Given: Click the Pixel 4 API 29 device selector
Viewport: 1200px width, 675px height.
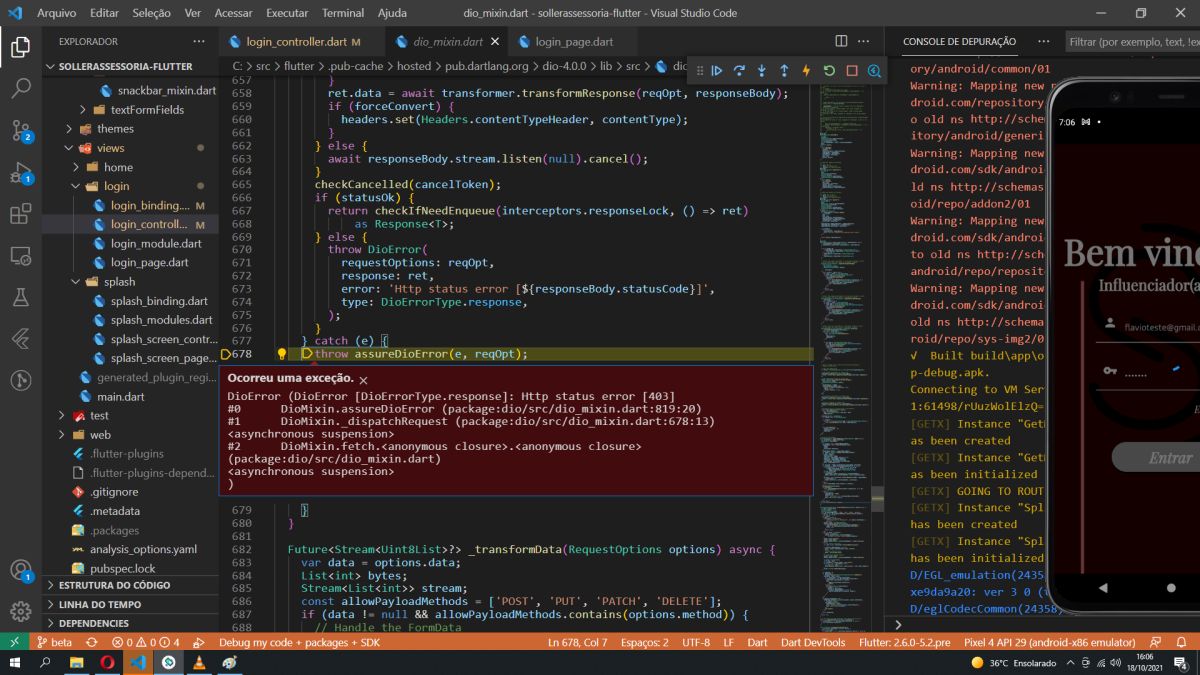Looking at the screenshot, I should [x=1049, y=642].
